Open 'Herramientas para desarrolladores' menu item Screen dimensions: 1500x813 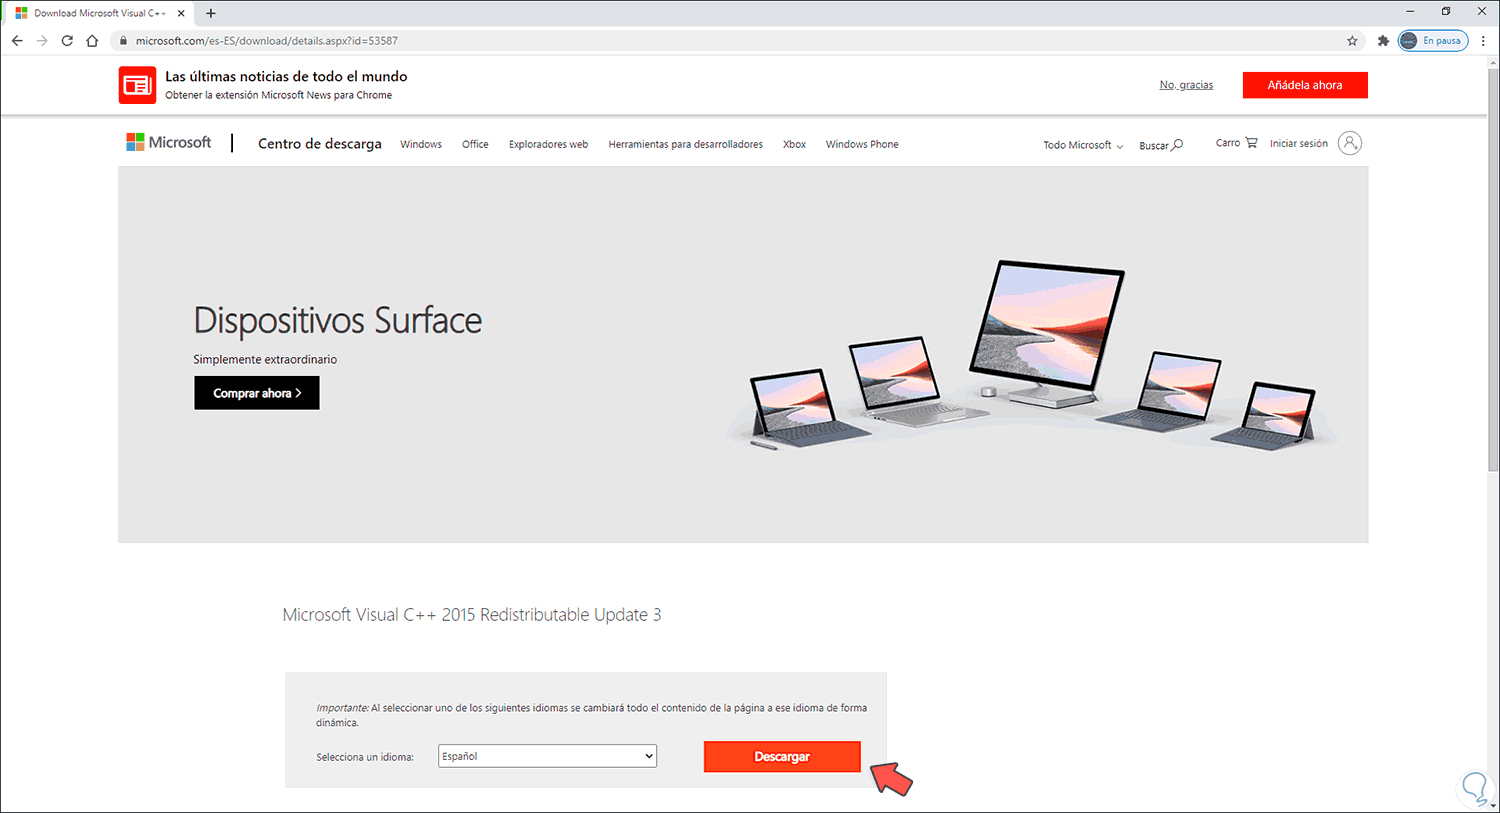pyautogui.click(x=685, y=144)
